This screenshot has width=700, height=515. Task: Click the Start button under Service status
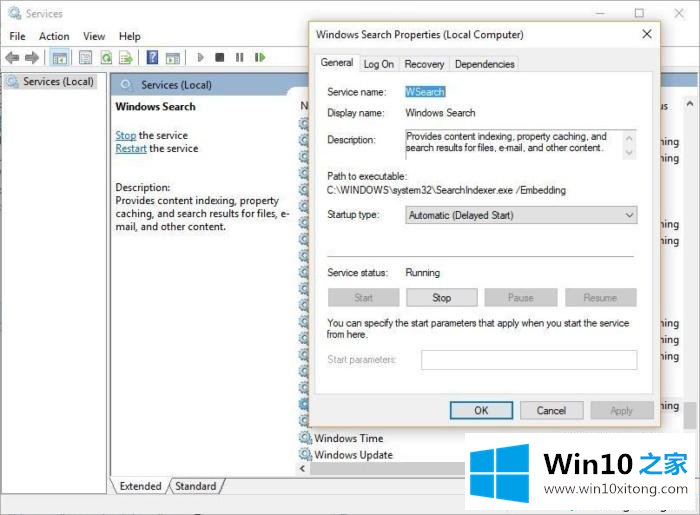click(x=363, y=298)
